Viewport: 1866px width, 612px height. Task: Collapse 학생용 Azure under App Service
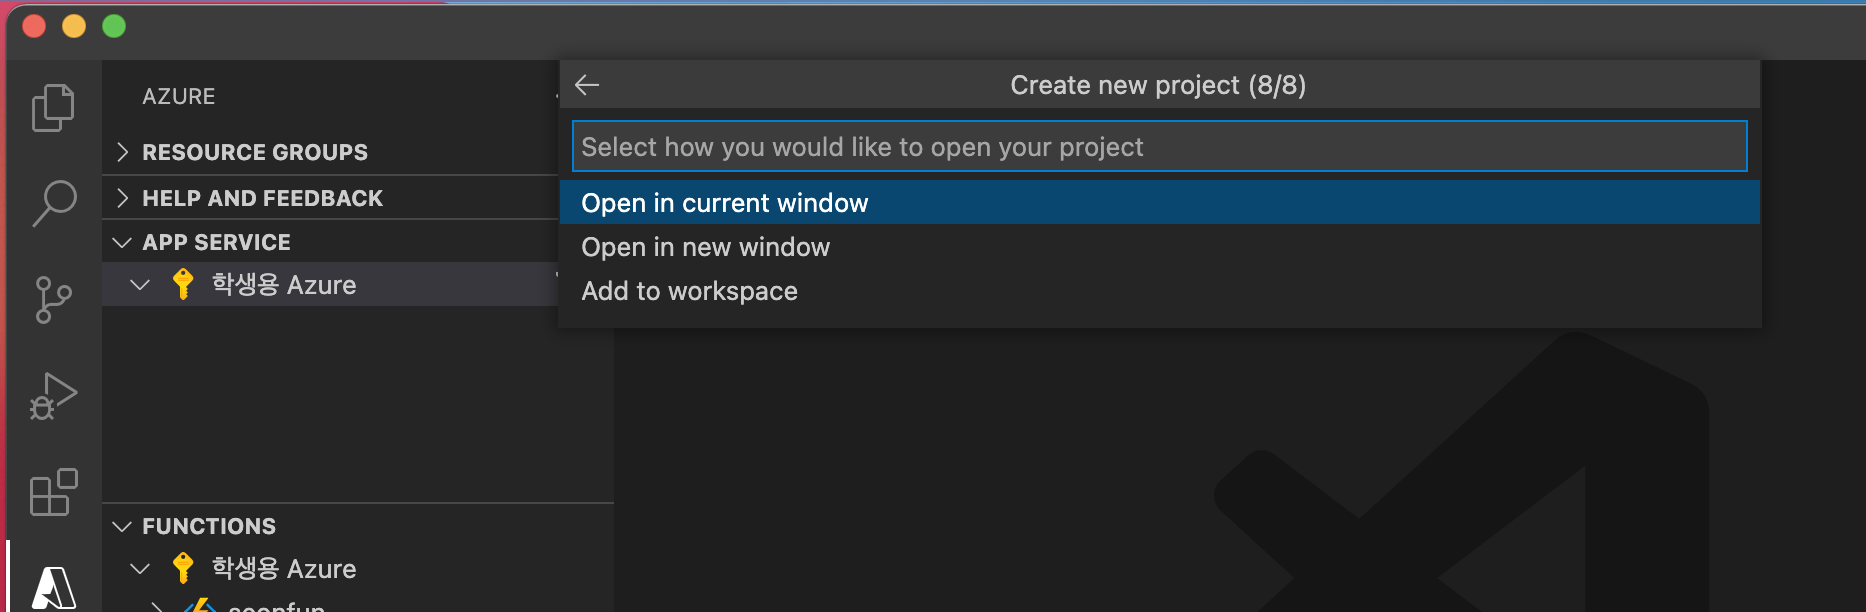coord(140,285)
